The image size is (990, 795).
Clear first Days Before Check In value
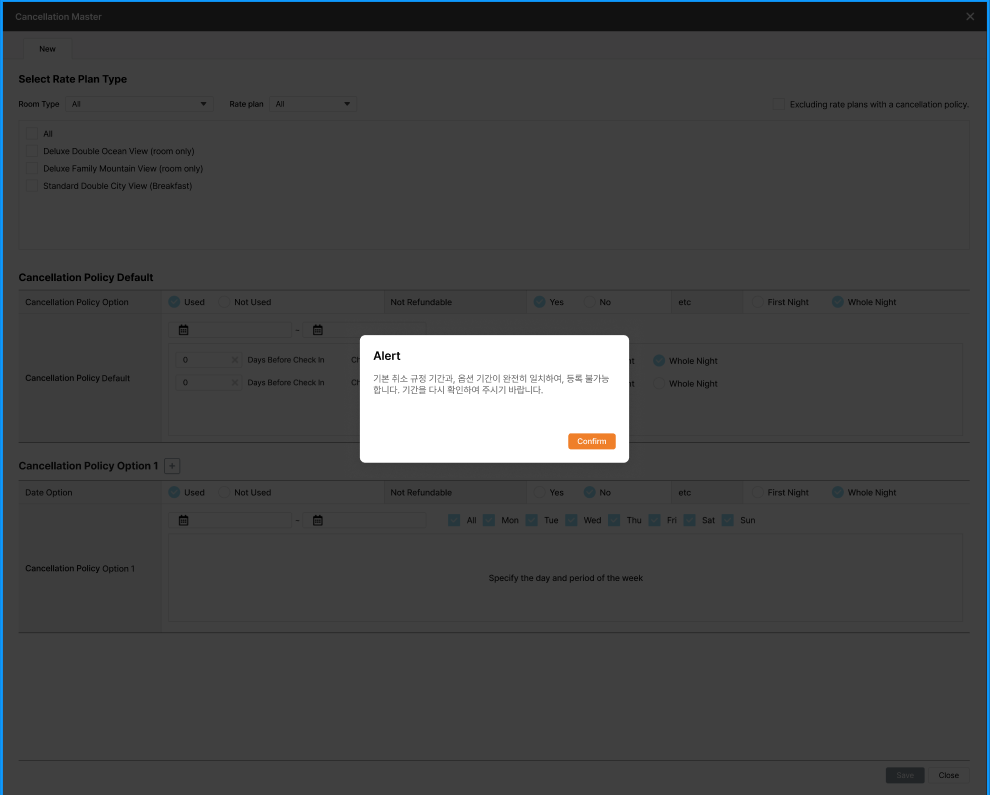(234, 360)
